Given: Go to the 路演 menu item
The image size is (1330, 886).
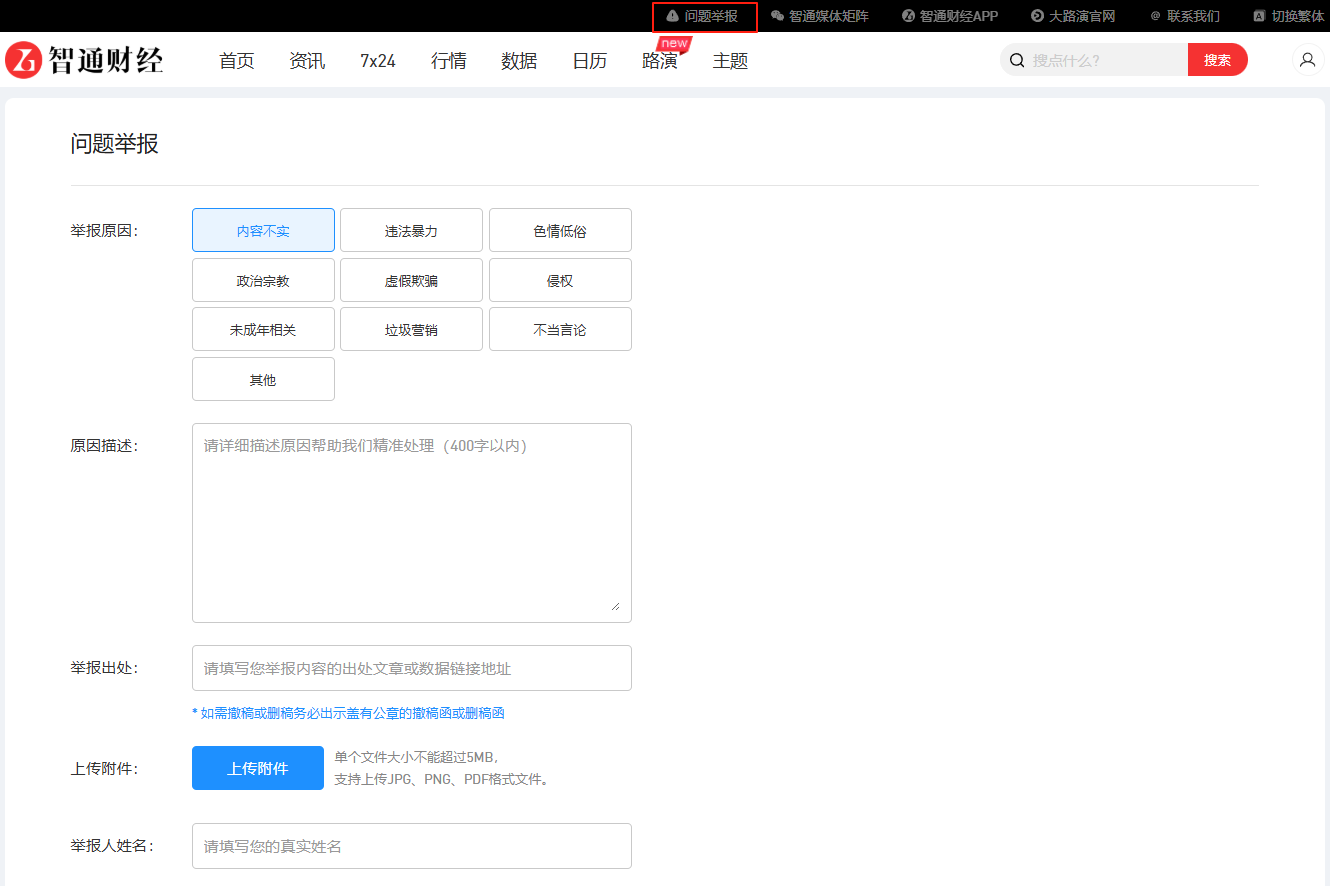Looking at the screenshot, I should click(x=659, y=61).
